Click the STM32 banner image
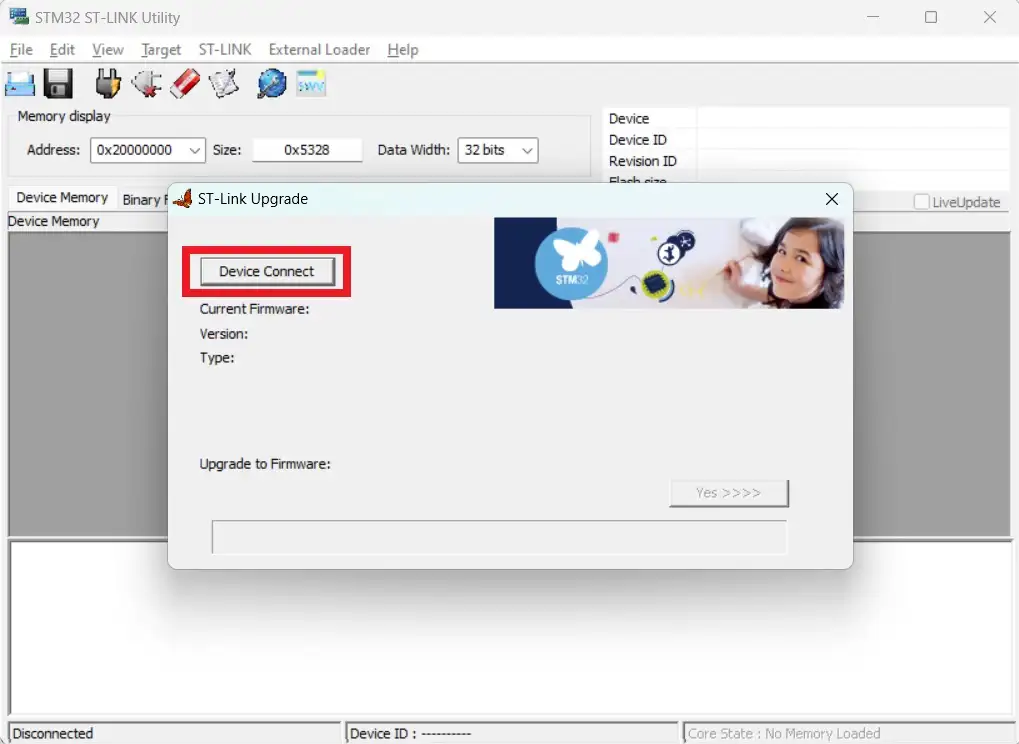 [669, 263]
